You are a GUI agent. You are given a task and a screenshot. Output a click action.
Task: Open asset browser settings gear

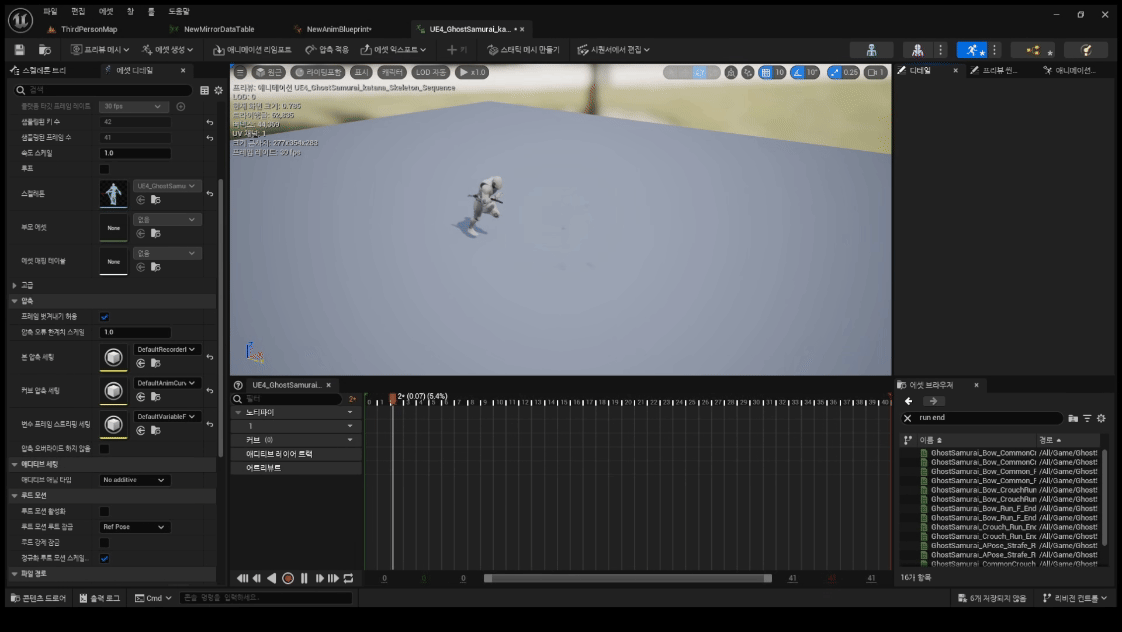click(1101, 418)
